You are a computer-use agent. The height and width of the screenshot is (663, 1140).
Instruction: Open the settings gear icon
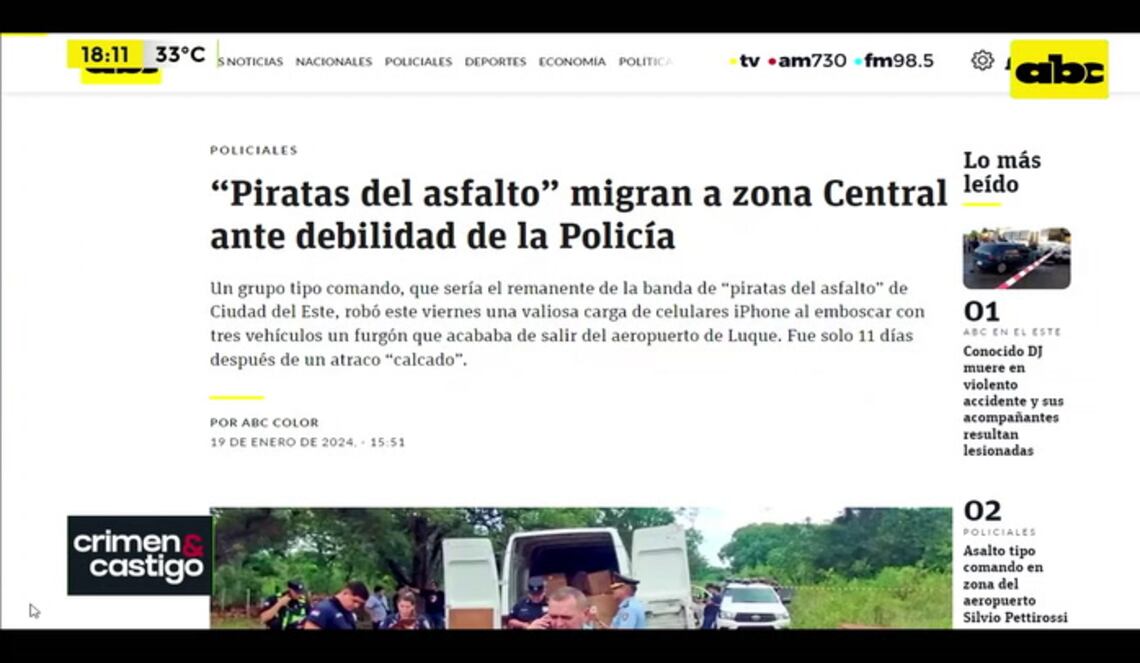coord(982,60)
